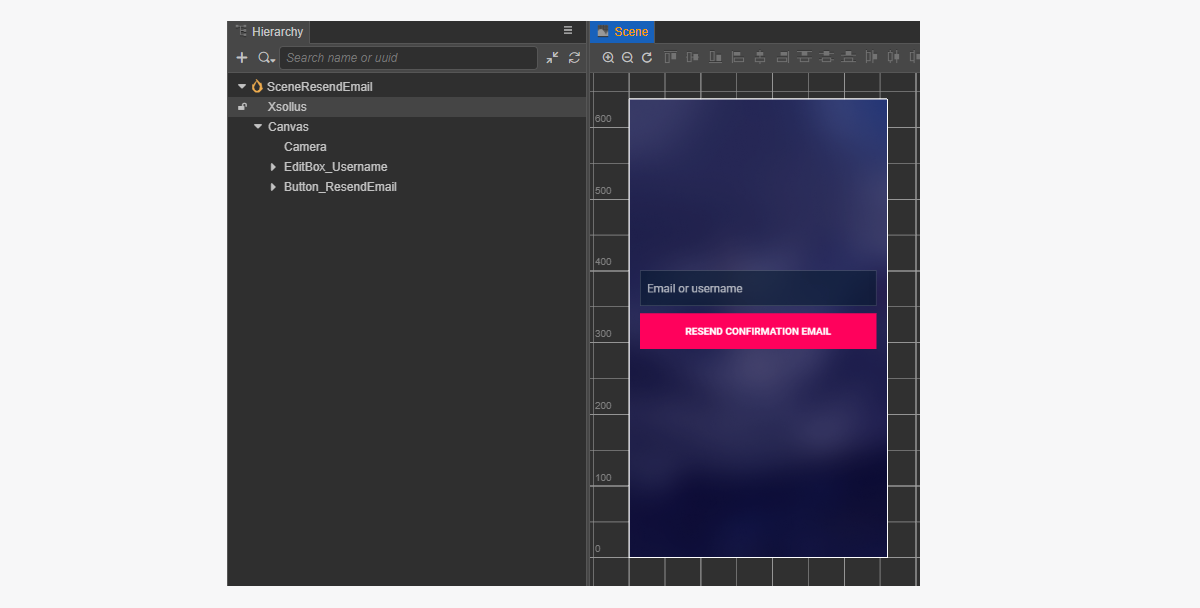Zoom out the Scene view
Image resolution: width=1200 pixels, height=608 pixels.
tap(627, 58)
